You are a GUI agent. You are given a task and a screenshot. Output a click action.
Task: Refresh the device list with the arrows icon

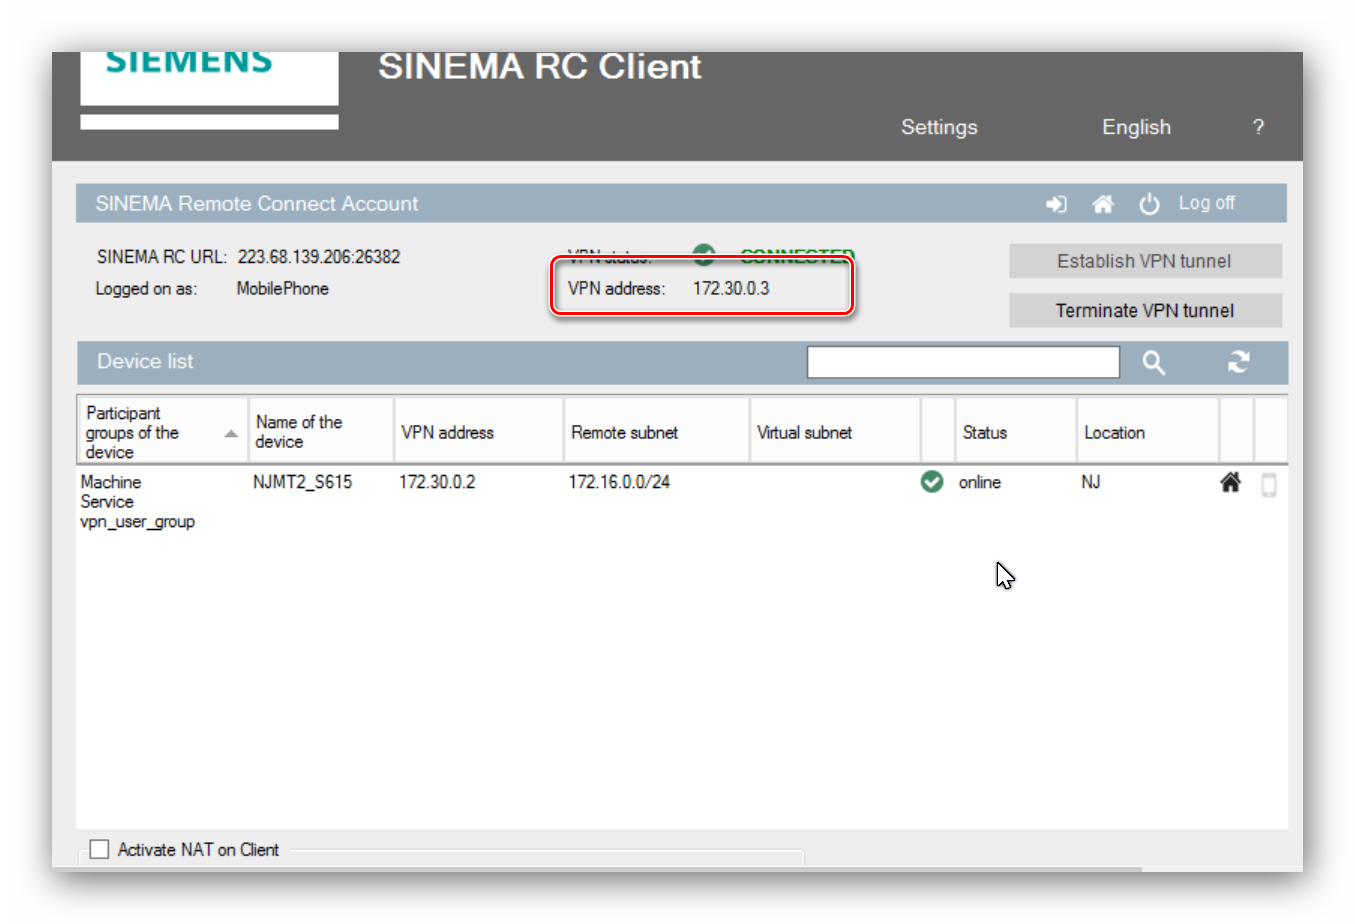coord(1239,362)
